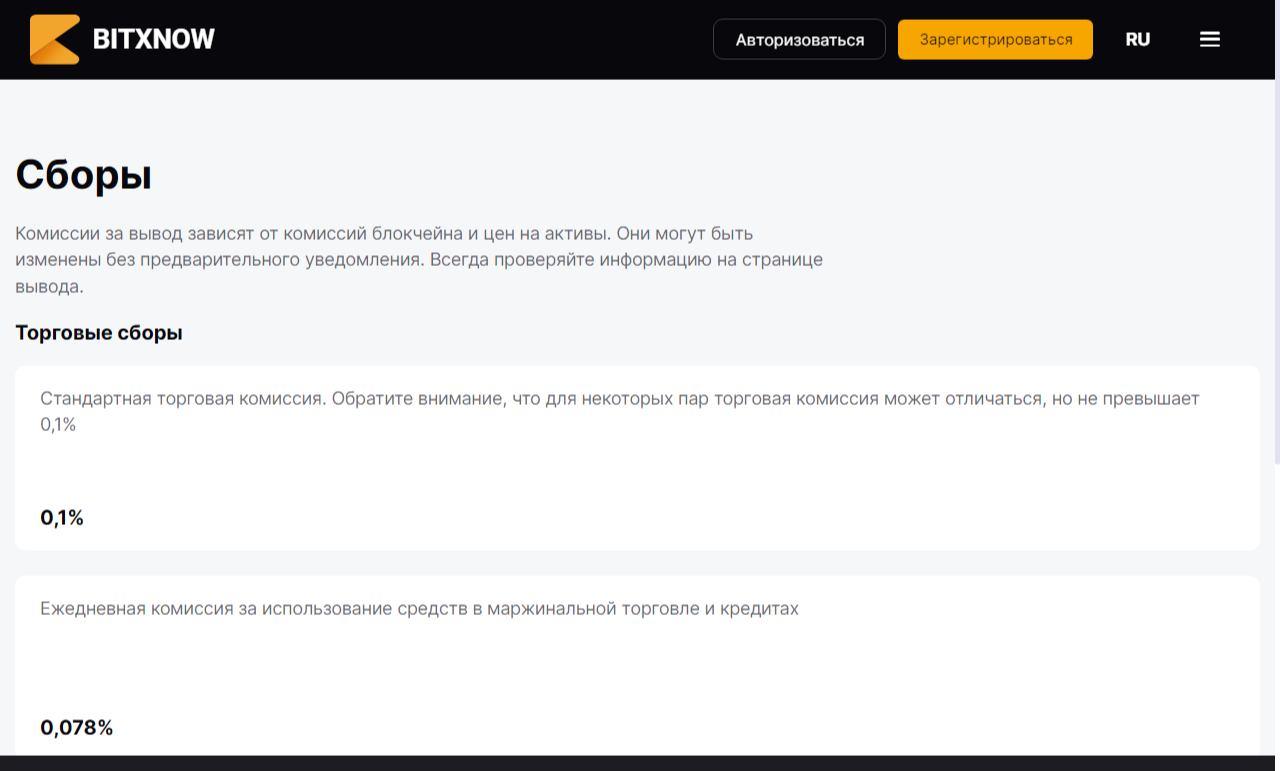Click the Сборы page heading
This screenshot has height=771, width=1280.
pyautogui.click(x=84, y=175)
